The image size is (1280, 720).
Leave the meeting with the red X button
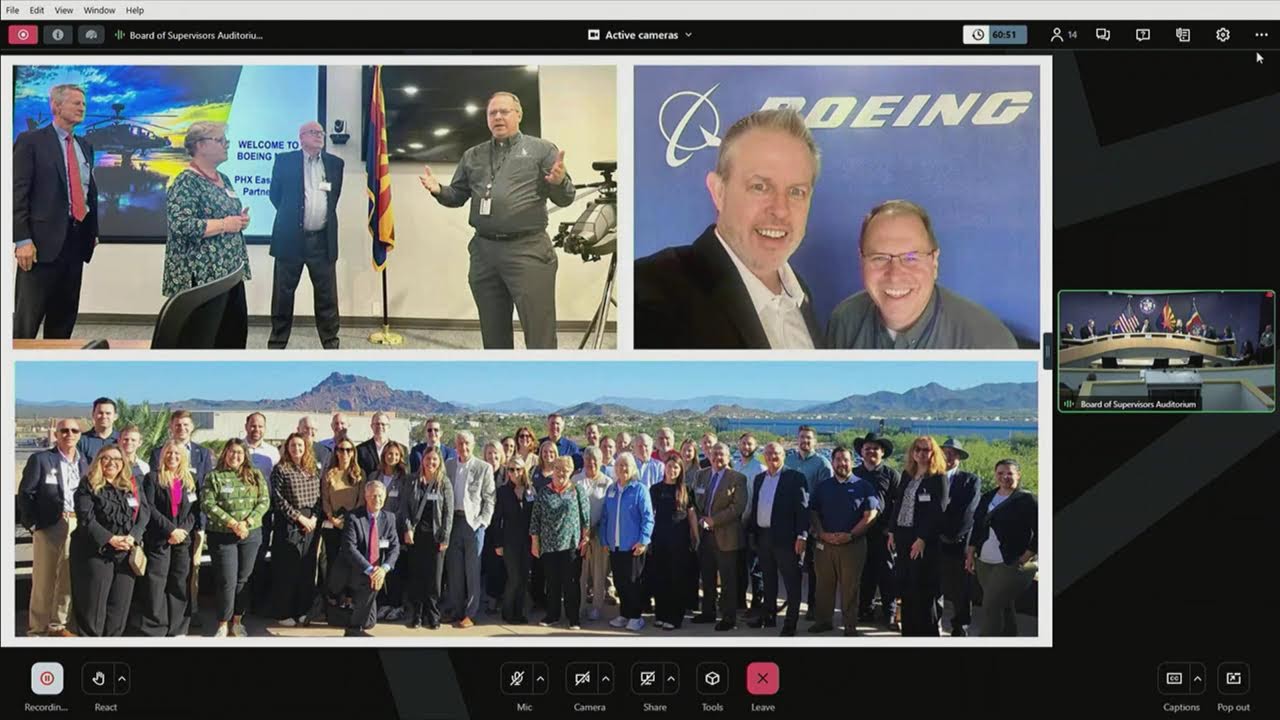[763, 678]
